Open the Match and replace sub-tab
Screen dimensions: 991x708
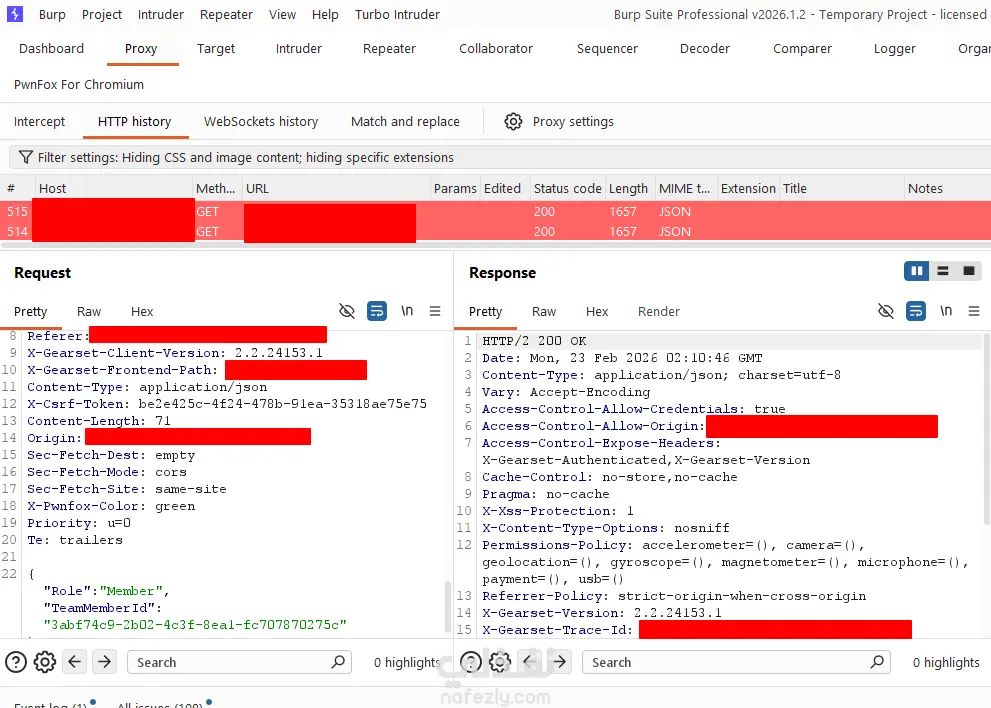tap(405, 121)
